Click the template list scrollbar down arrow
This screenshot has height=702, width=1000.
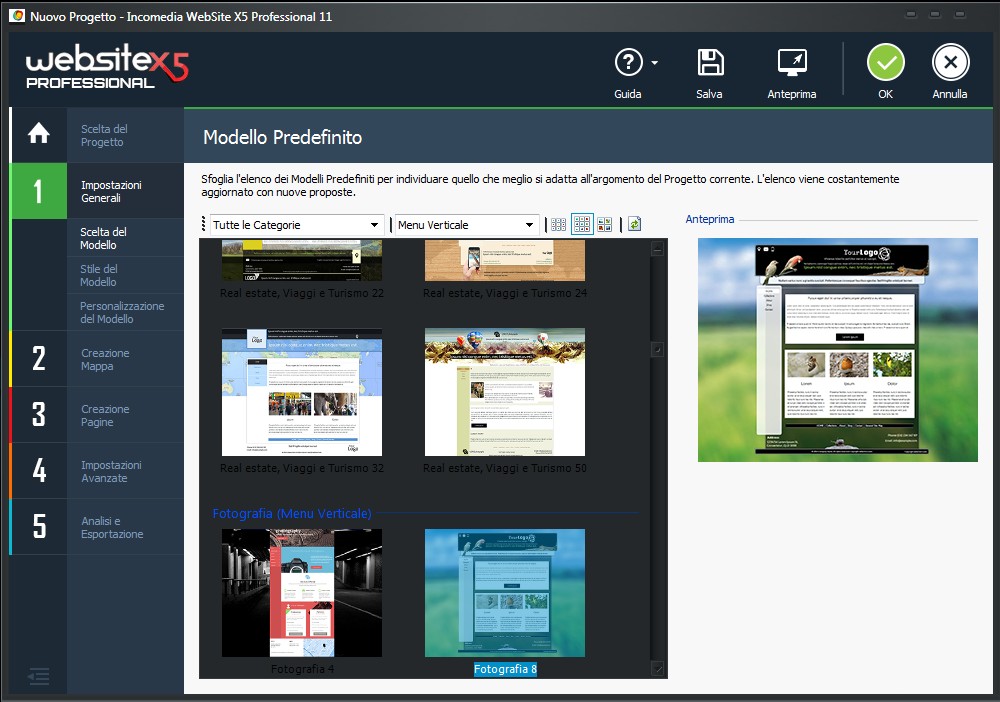pos(658,668)
